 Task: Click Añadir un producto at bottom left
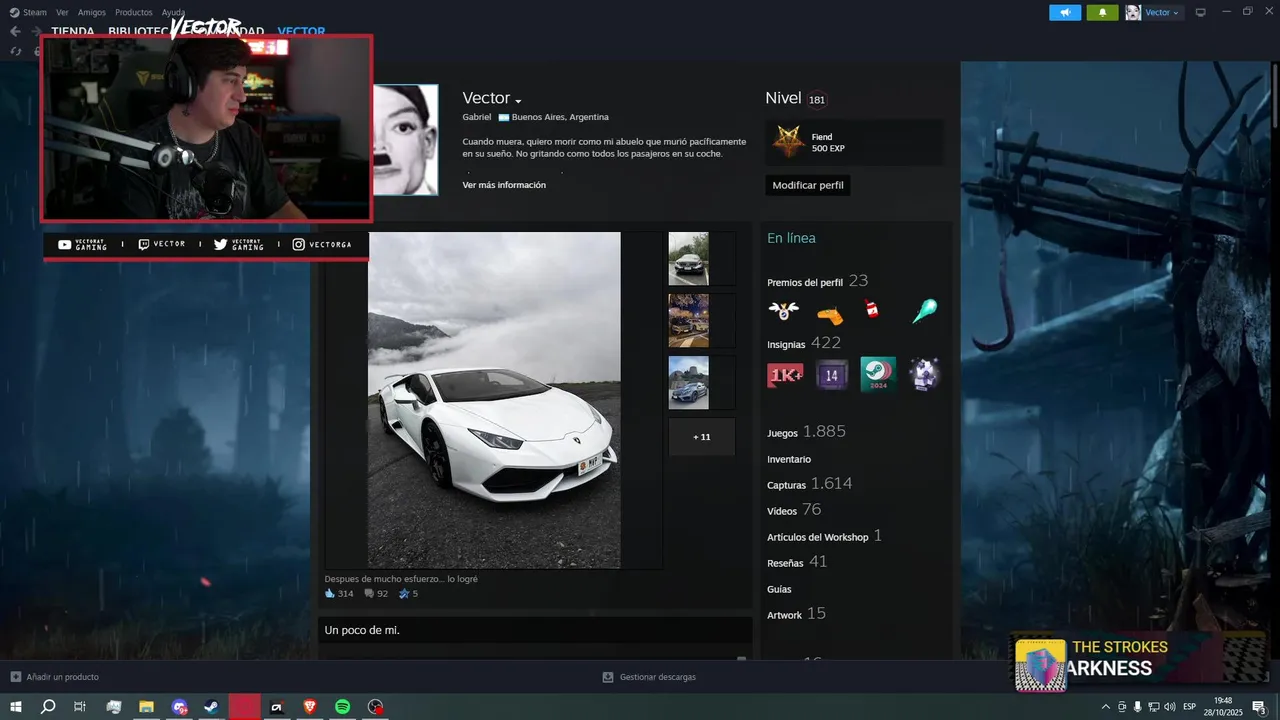(x=55, y=677)
